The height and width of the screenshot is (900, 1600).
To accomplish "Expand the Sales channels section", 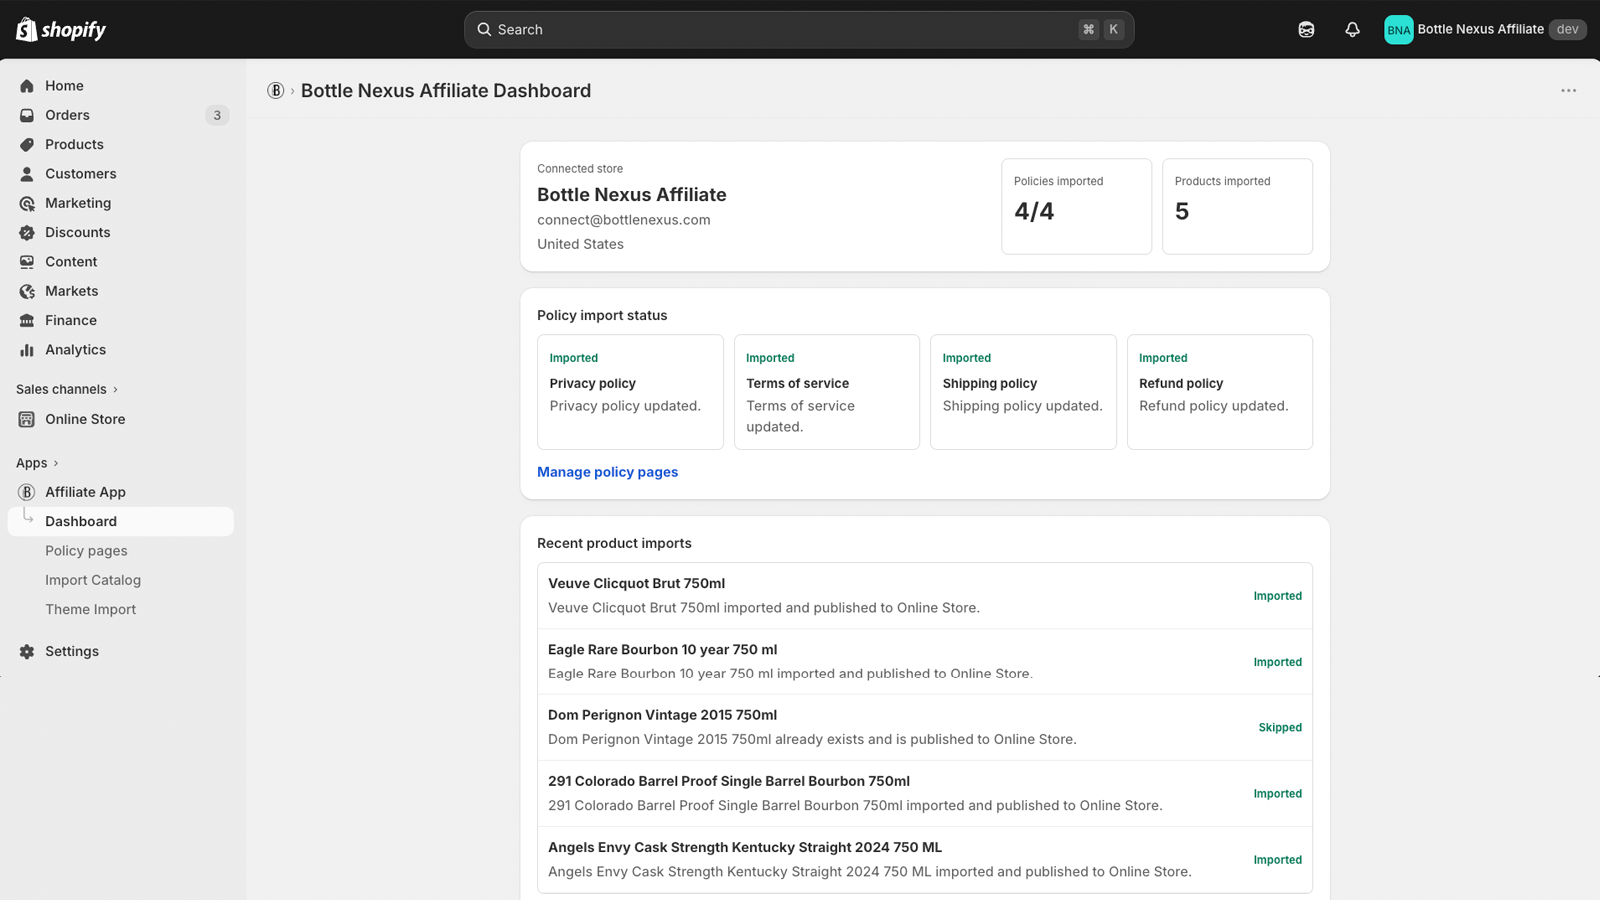I will (67, 389).
